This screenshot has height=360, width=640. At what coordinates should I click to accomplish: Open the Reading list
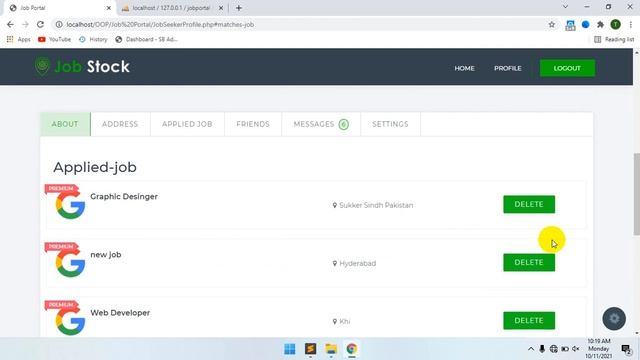(614, 39)
